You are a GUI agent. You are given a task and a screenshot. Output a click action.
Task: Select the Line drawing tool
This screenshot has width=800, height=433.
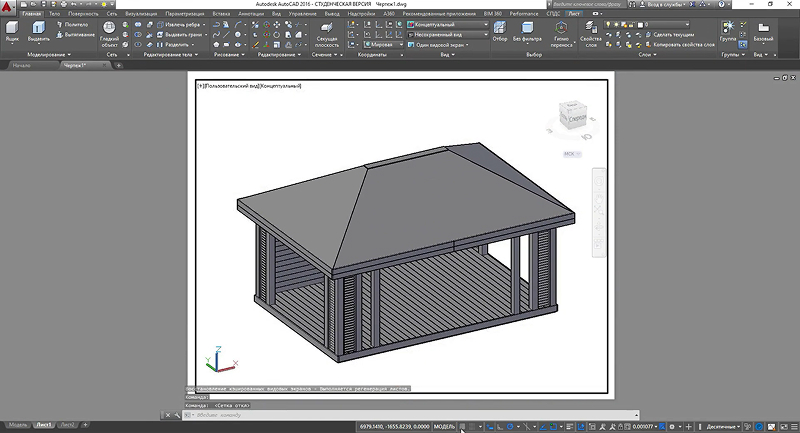pyautogui.click(x=227, y=35)
